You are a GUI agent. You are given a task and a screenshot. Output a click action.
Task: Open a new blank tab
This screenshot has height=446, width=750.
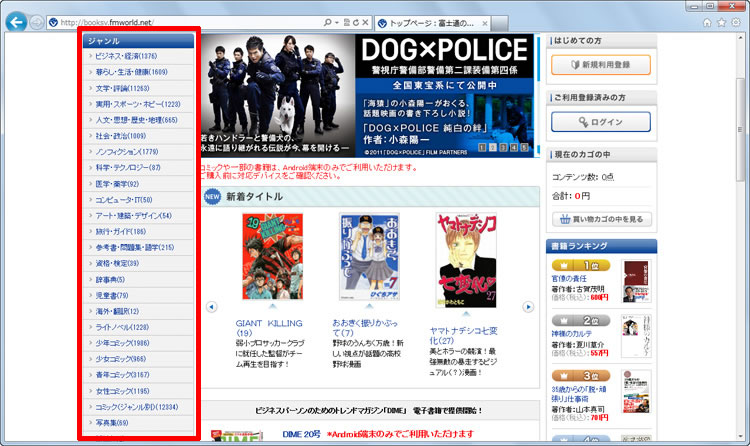coord(499,23)
